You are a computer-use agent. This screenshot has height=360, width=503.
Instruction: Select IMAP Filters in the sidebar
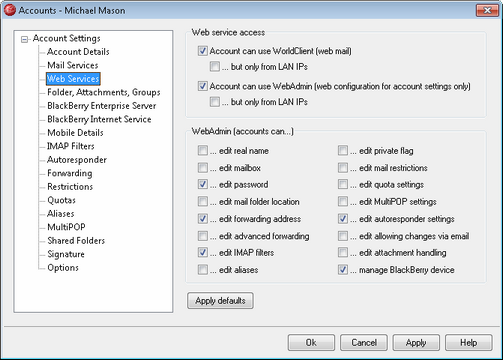point(71,146)
